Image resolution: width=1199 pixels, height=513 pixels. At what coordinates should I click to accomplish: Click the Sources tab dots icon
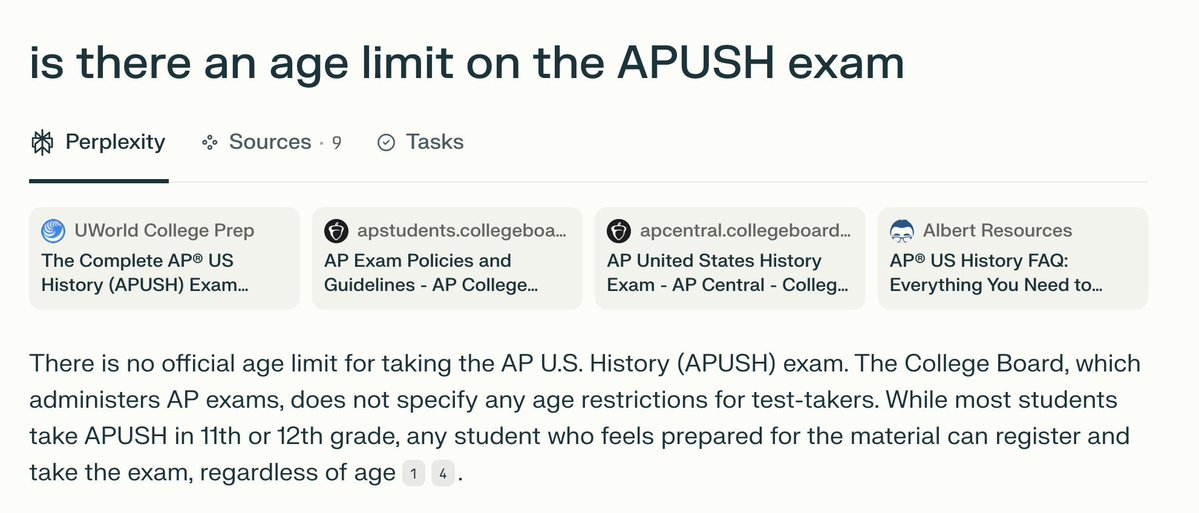coord(210,143)
